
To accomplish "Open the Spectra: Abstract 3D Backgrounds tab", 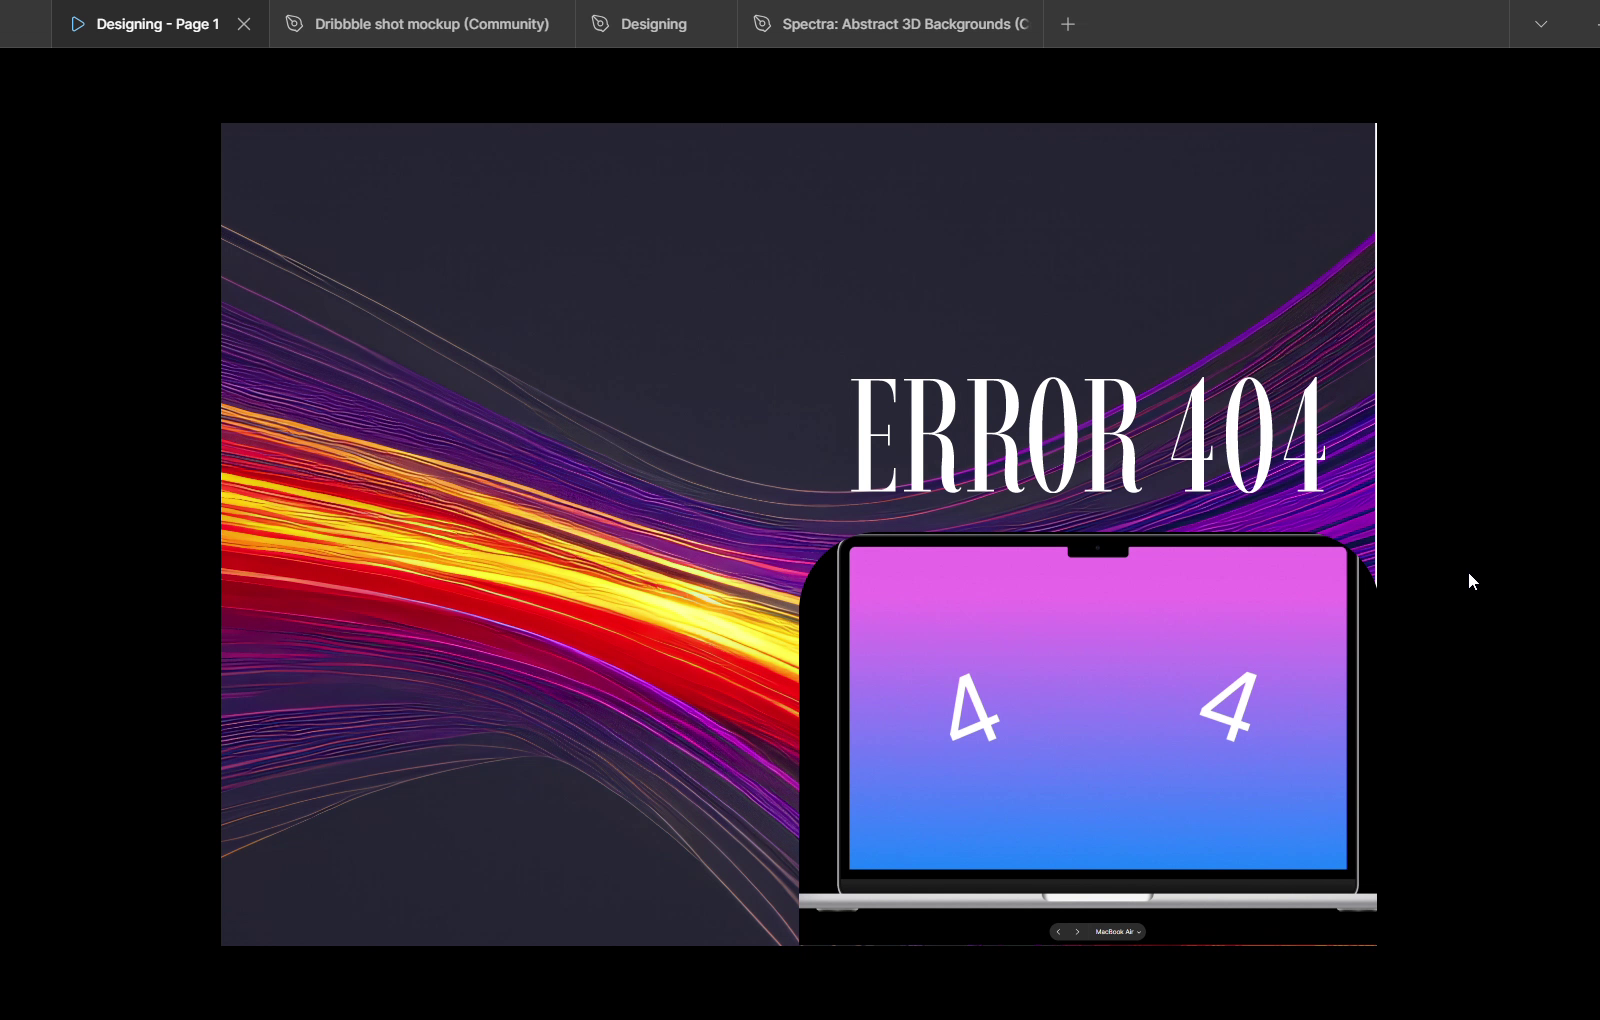I will point(890,24).
